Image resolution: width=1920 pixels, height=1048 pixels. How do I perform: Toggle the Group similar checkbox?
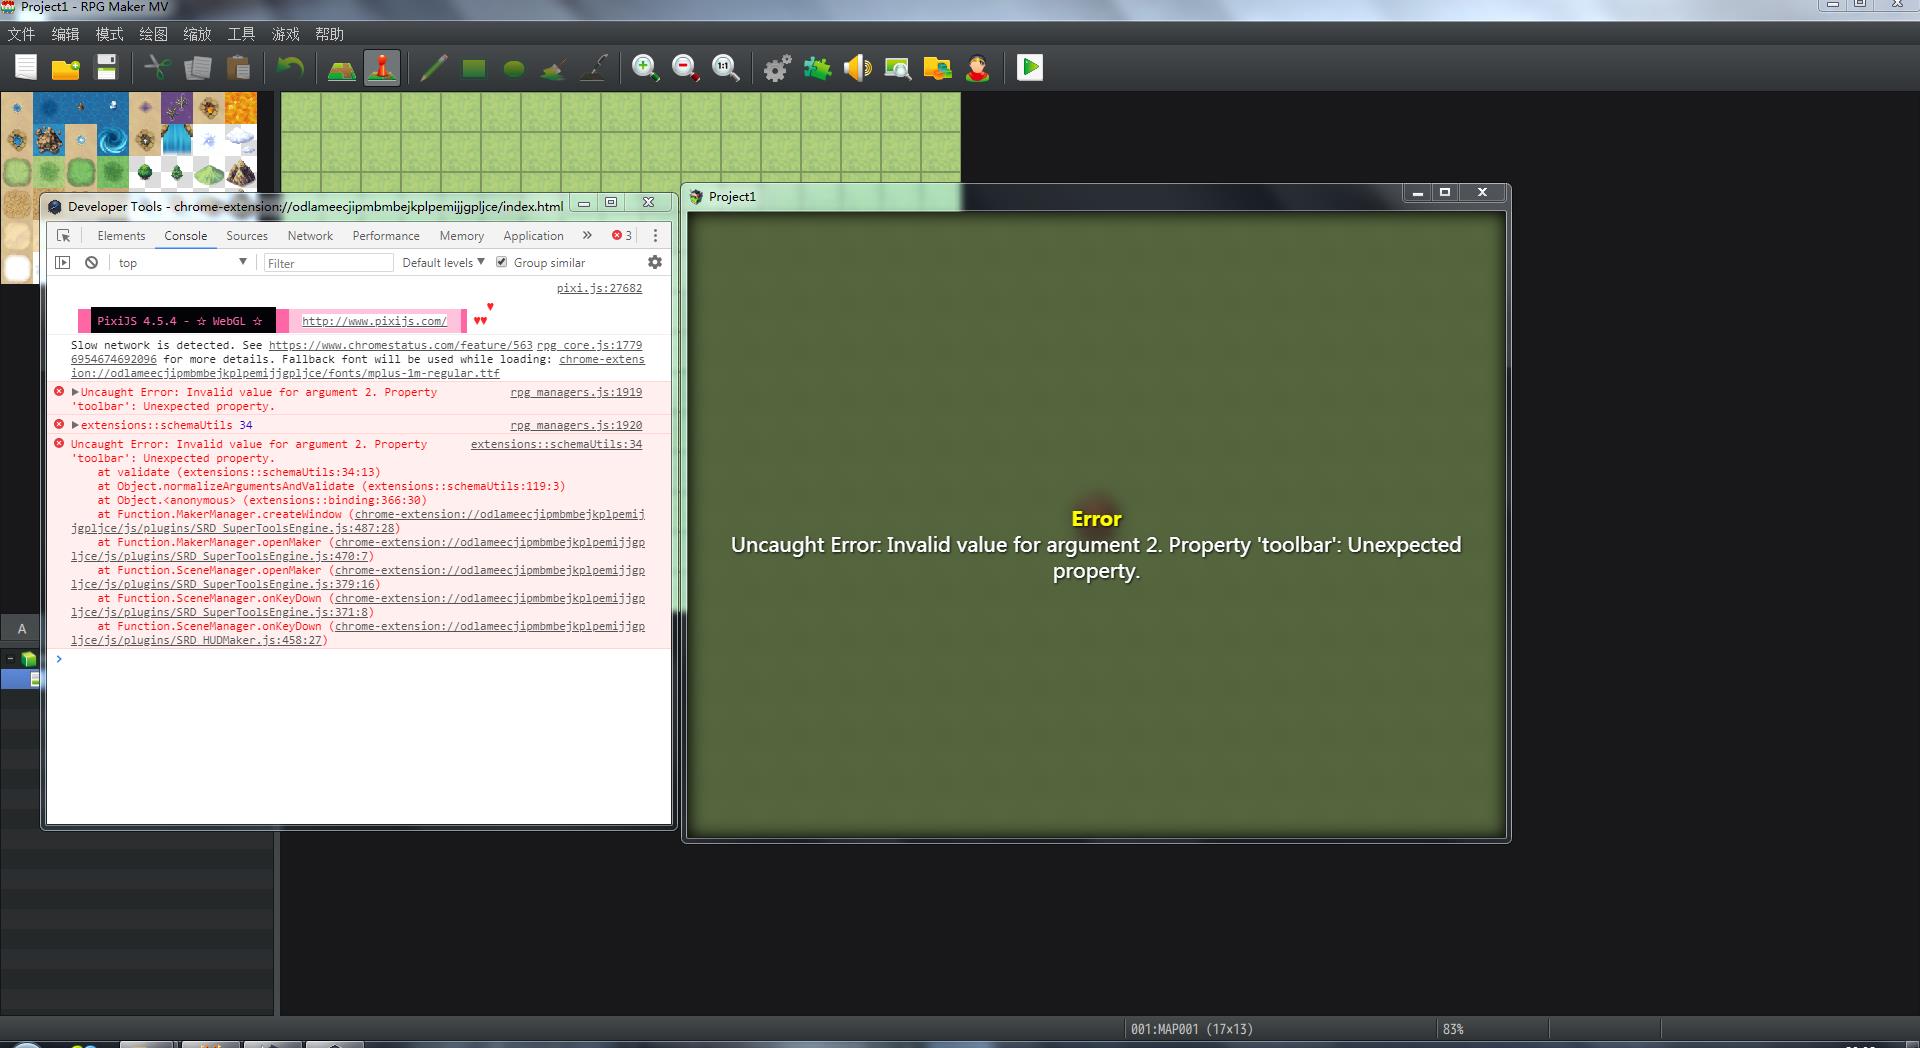pyautogui.click(x=502, y=262)
